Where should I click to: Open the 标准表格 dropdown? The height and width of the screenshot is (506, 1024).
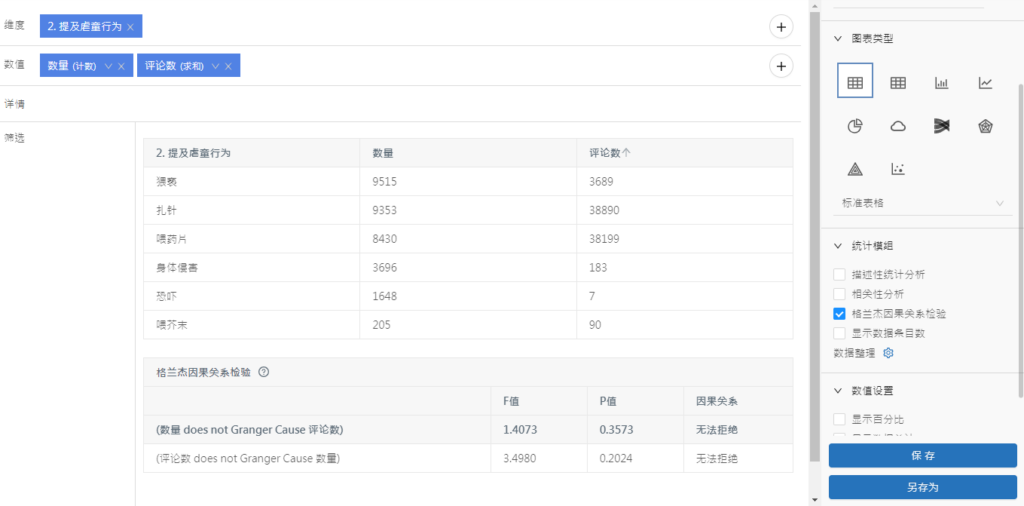[922, 203]
